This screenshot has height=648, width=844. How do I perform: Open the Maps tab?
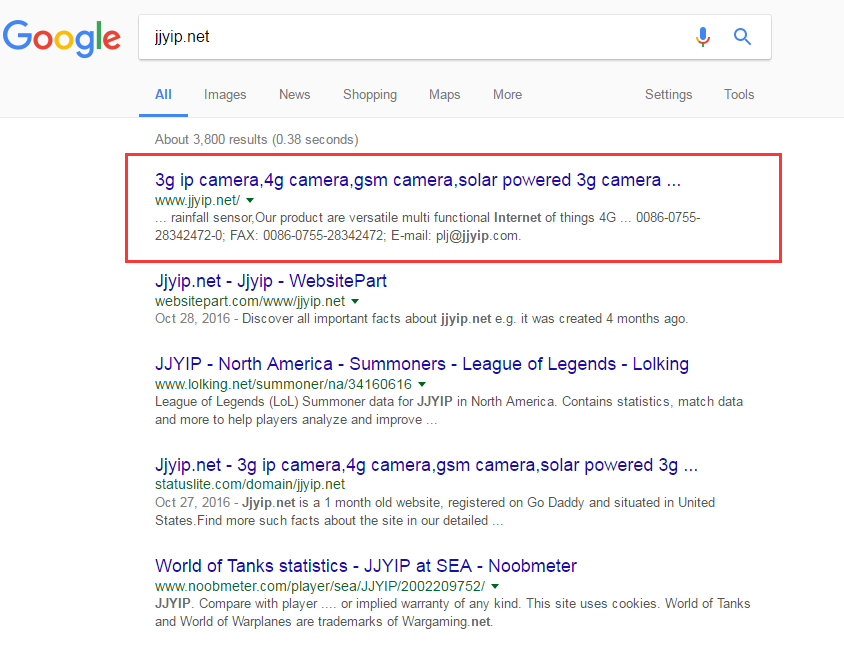click(x=445, y=95)
